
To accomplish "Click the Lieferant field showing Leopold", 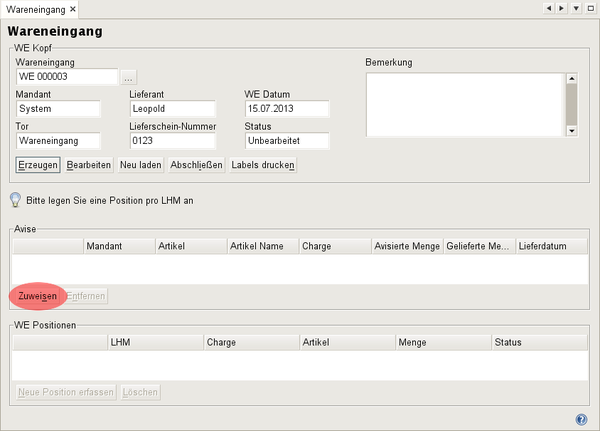I will coord(173,109).
